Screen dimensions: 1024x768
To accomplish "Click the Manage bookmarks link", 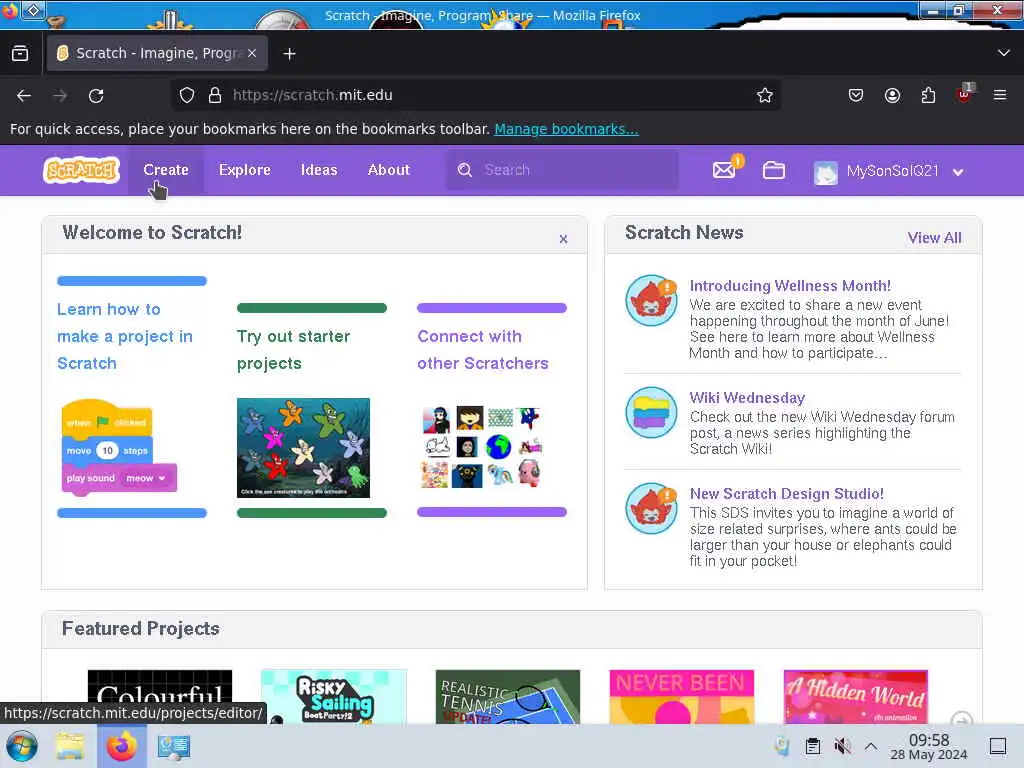I will [x=566, y=129].
